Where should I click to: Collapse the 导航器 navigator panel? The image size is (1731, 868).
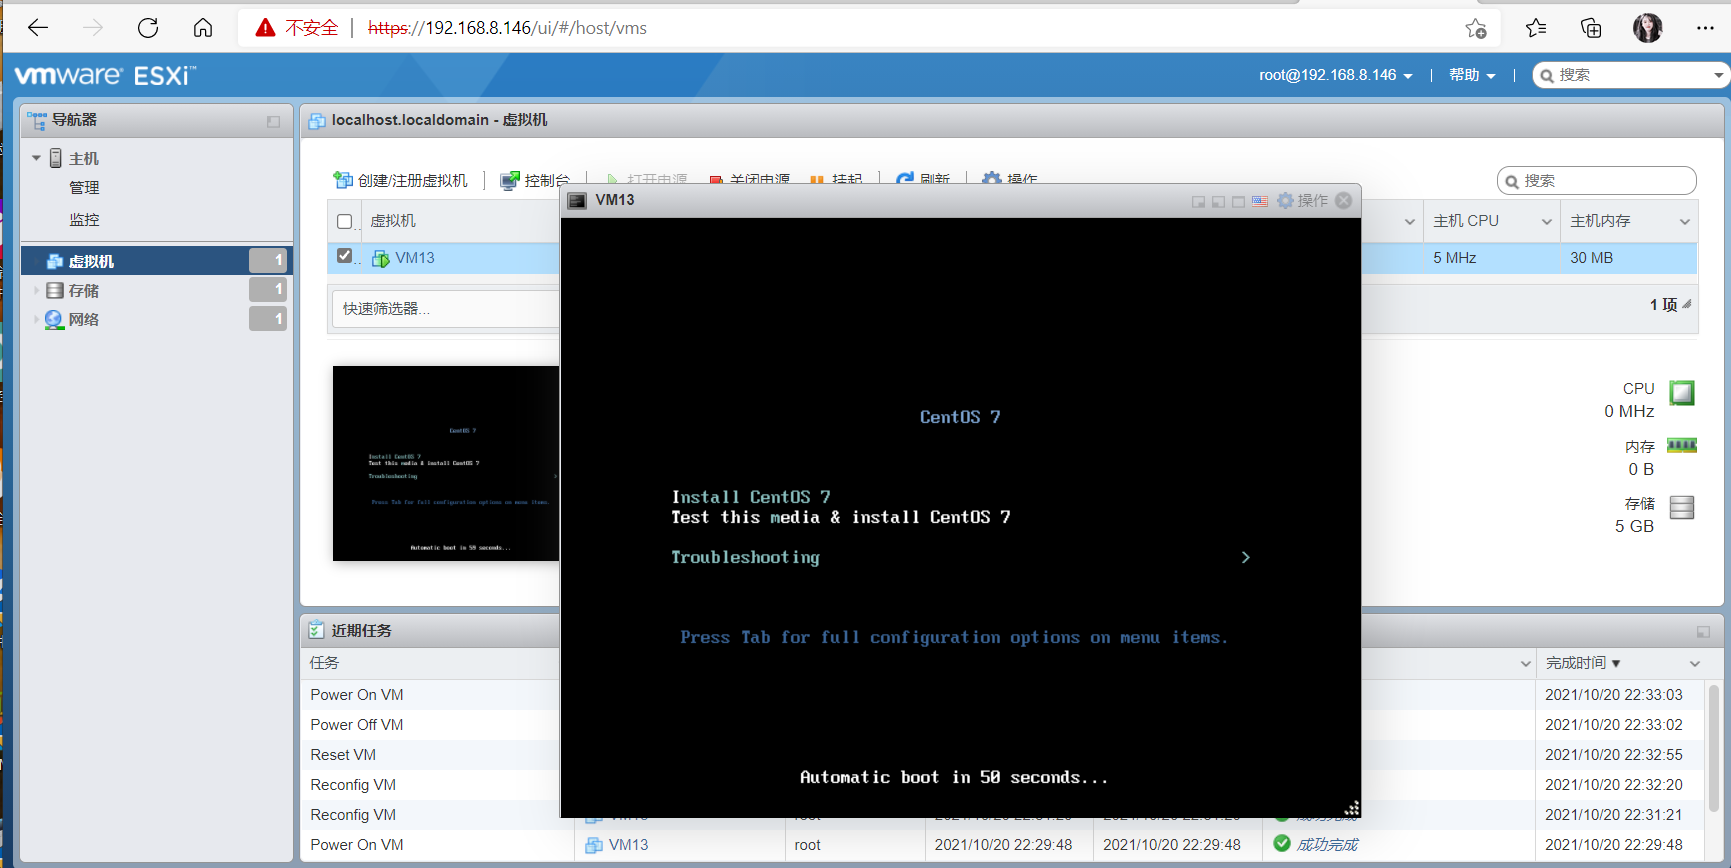(x=273, y=121)
